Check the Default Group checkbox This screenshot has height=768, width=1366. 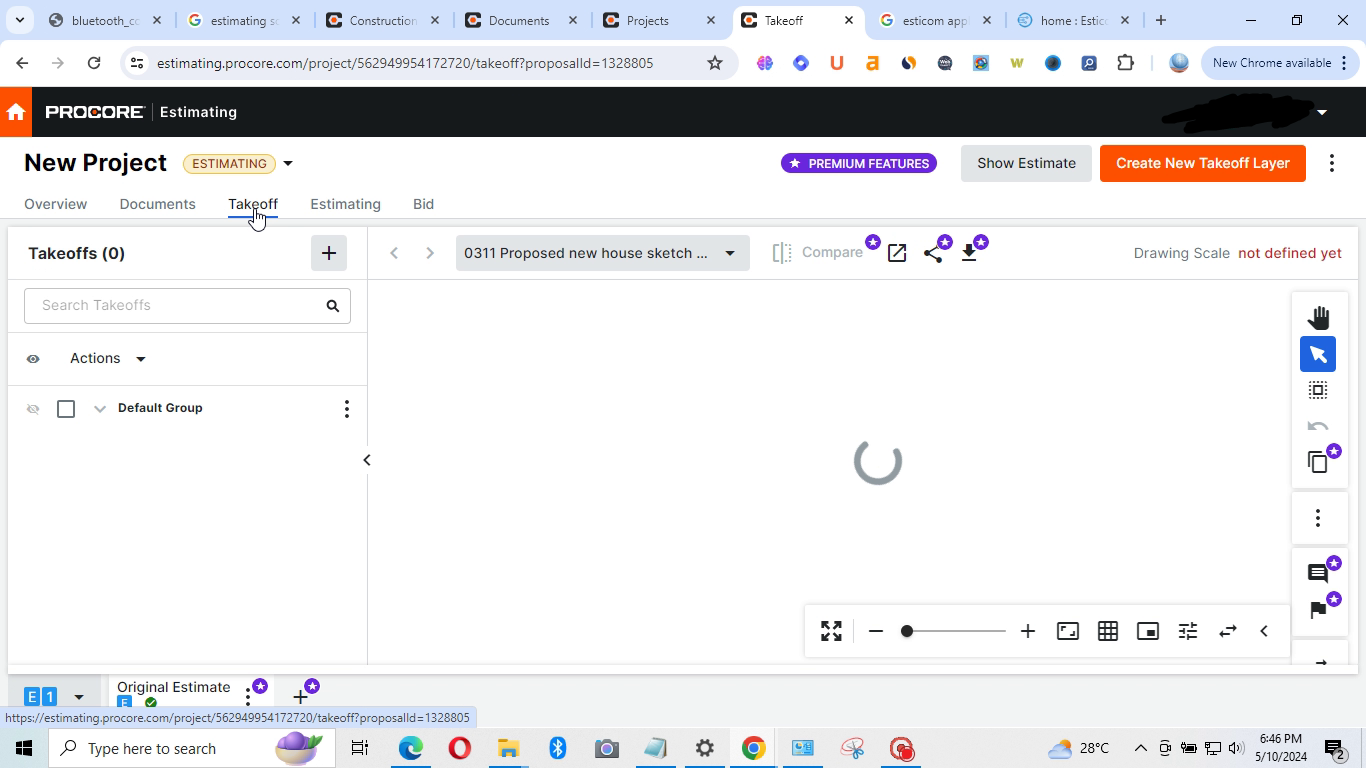point(66,409)
